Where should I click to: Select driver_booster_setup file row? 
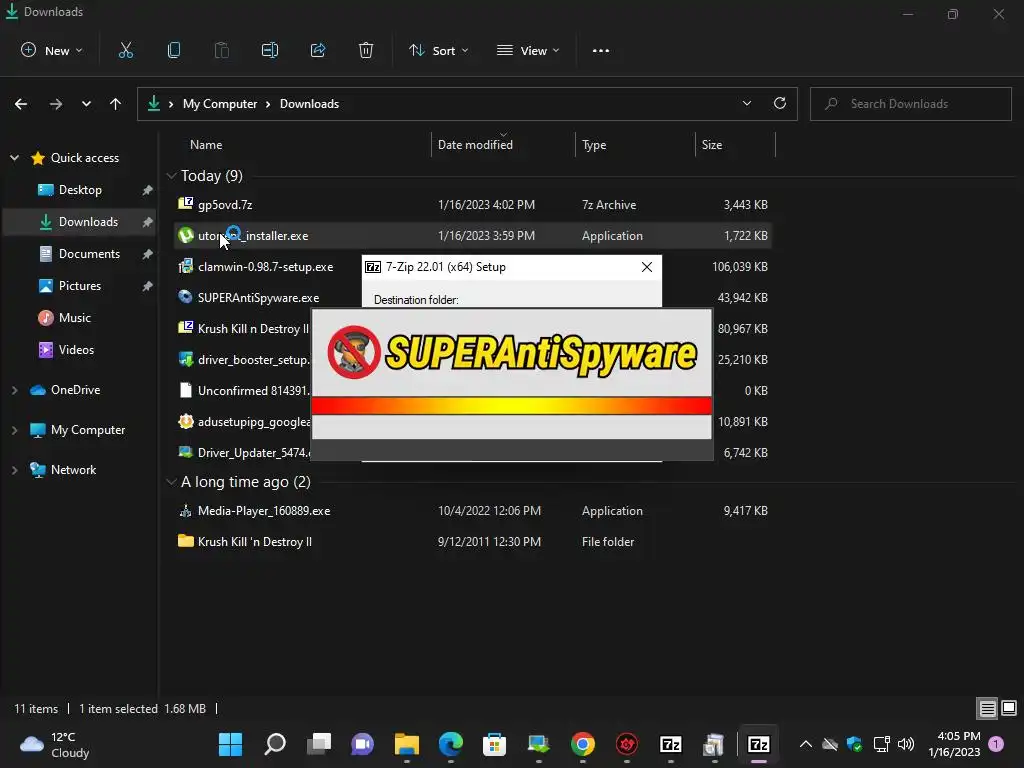pyautogui.click(x=243, y=360)
